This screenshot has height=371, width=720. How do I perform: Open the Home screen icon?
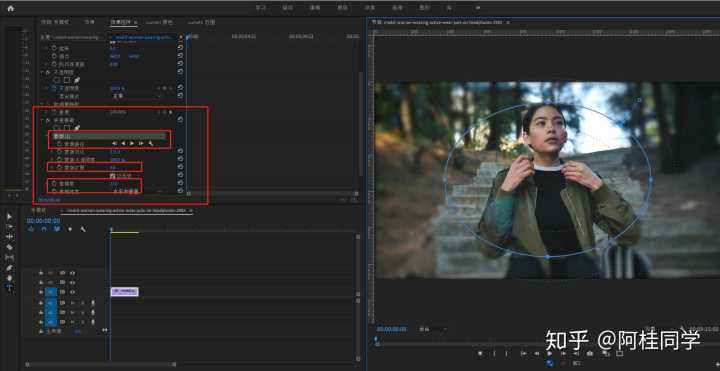11,8
